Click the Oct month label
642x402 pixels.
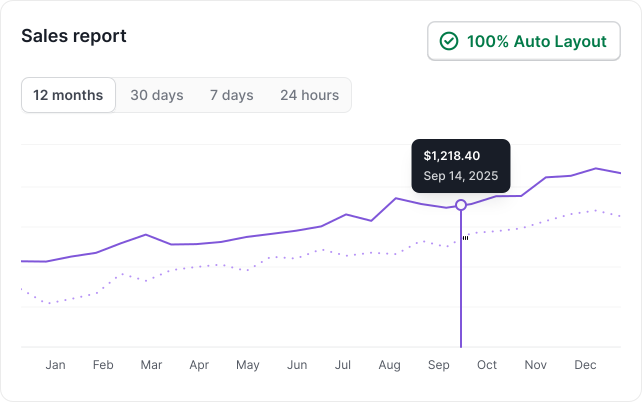[x=487, y=365]
